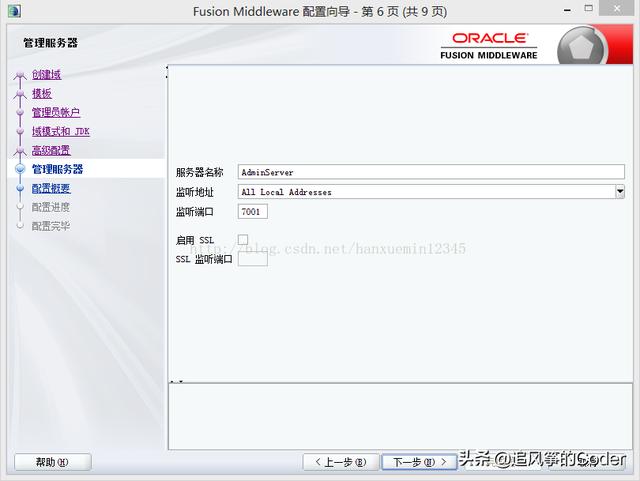This screenshot has width=640, height=481.
Task: Enable the 启用 SSL checkbox
Action: 243,239
